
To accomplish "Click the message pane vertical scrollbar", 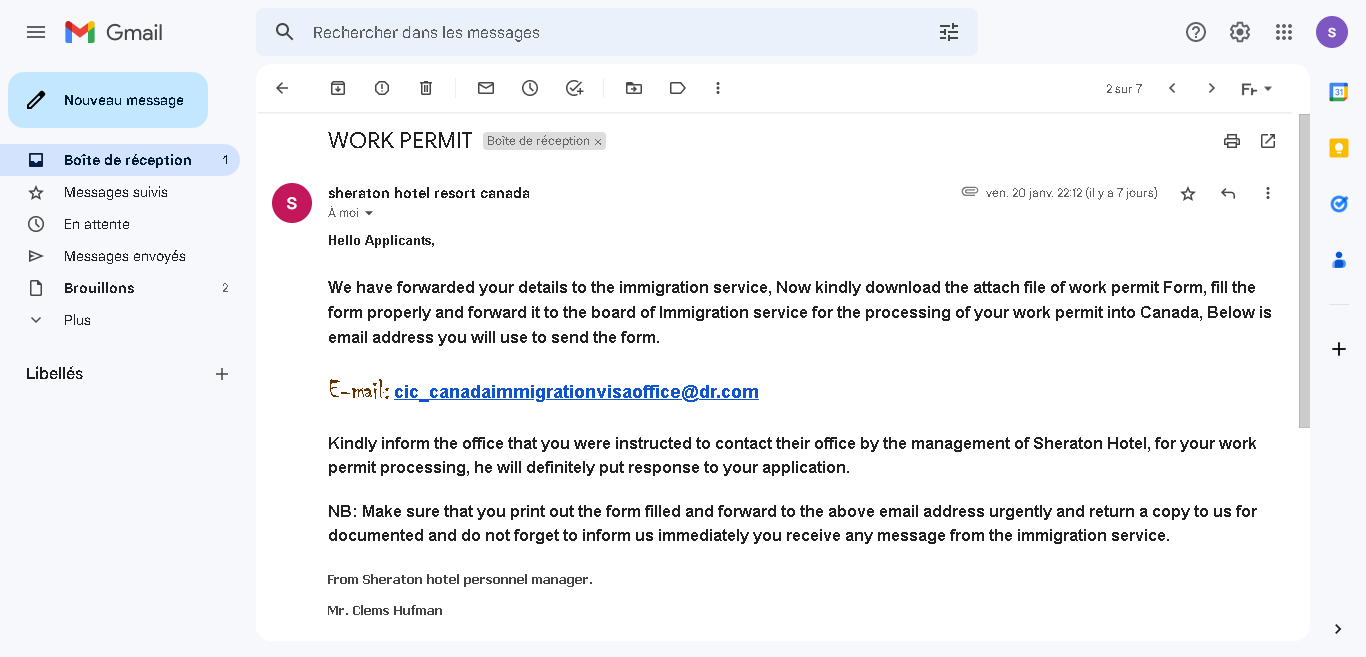I will [x=1303, y=270].
